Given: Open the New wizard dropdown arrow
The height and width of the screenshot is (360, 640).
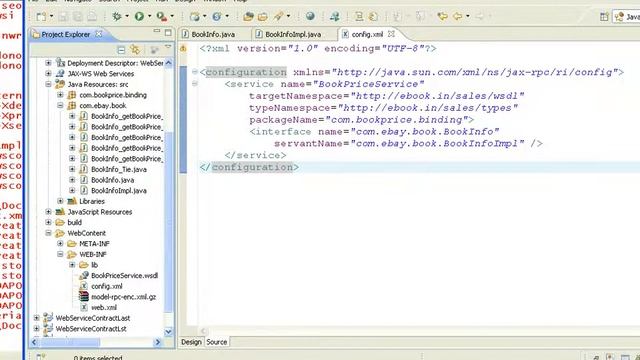Looking at the screenshot, I should pyautogui.click(x=51, y=16).
